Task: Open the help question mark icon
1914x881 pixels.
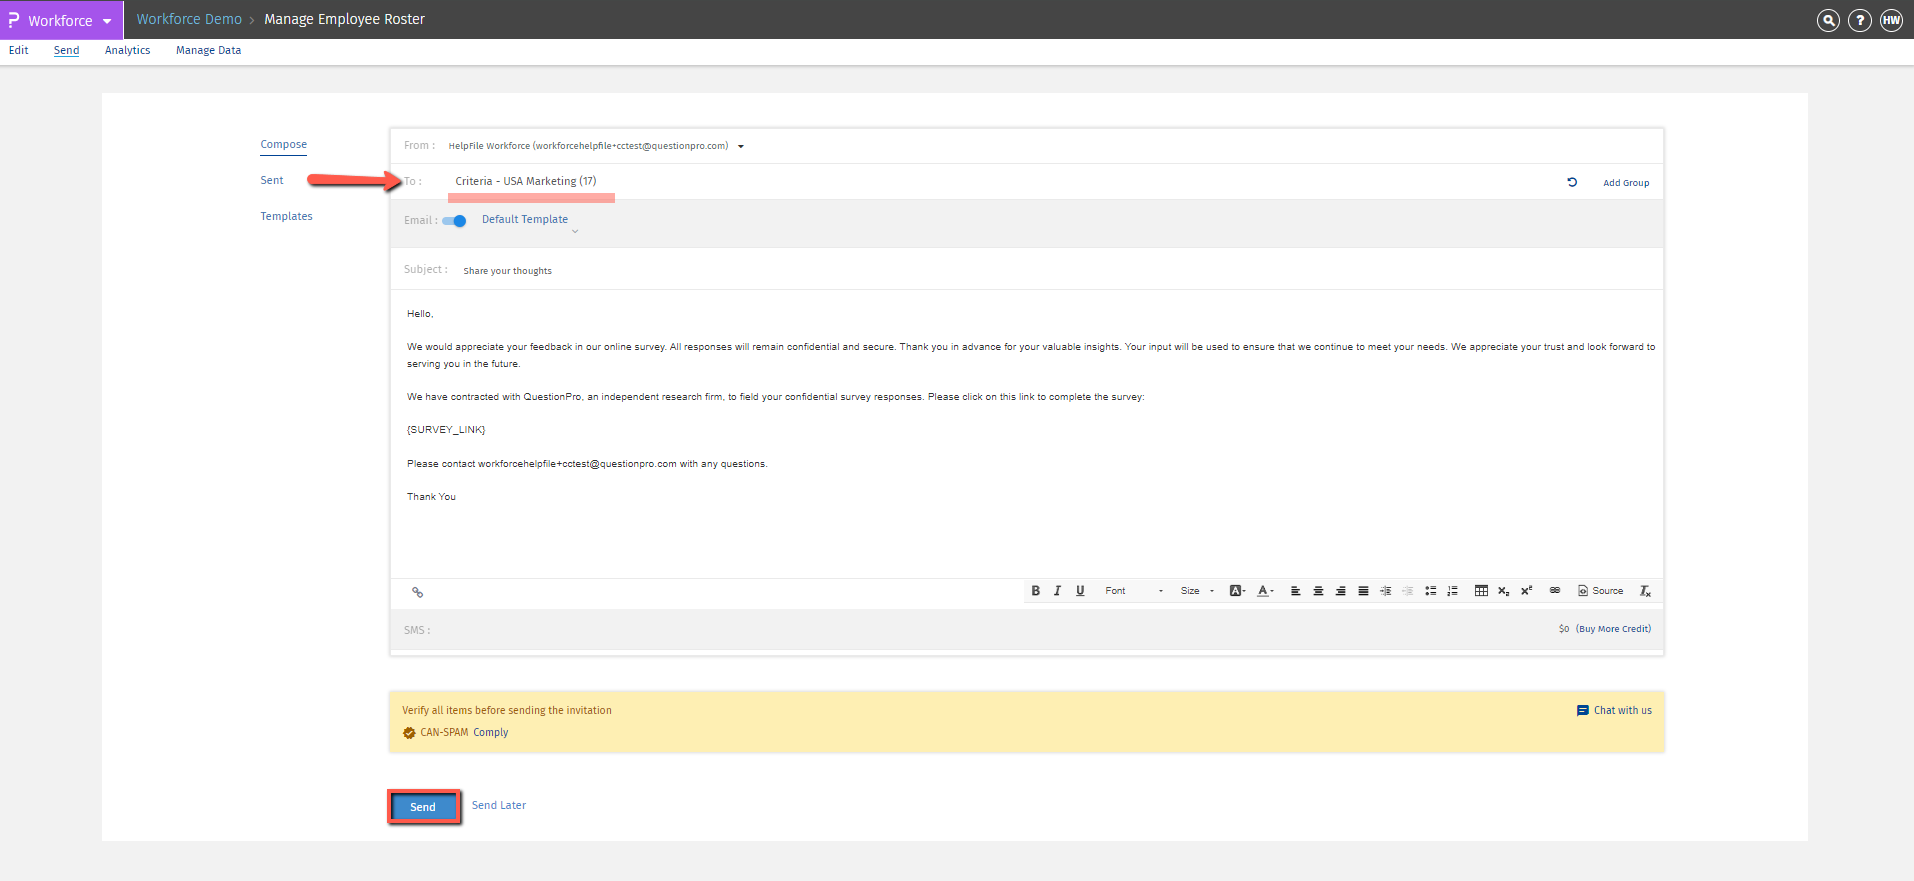Action: 1860,20
